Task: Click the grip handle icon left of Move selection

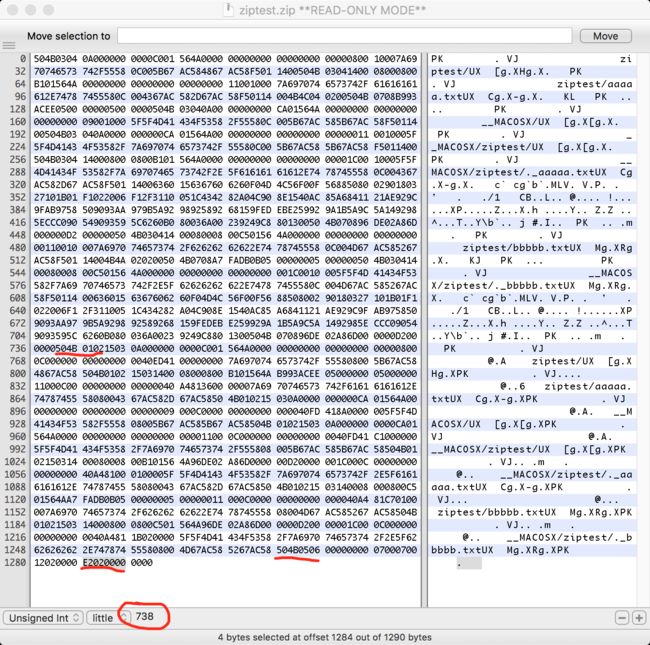Action: [9, 45]
